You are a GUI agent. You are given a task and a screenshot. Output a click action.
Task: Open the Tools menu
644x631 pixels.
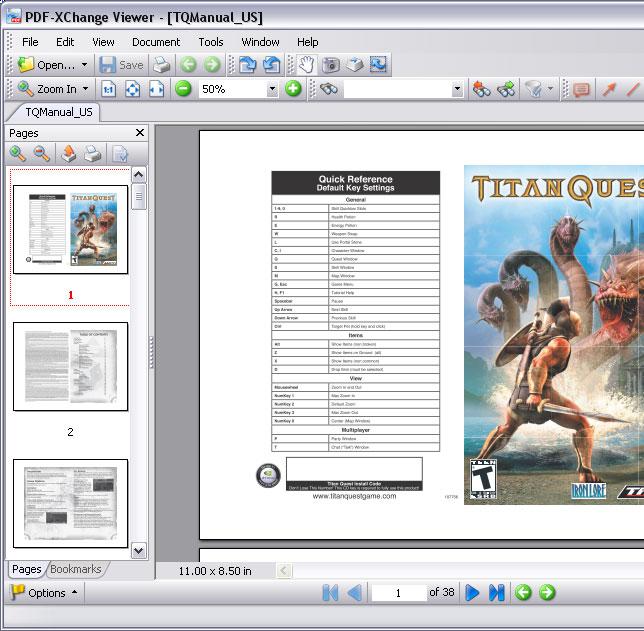pyautogui.click(x=211, y=42)
